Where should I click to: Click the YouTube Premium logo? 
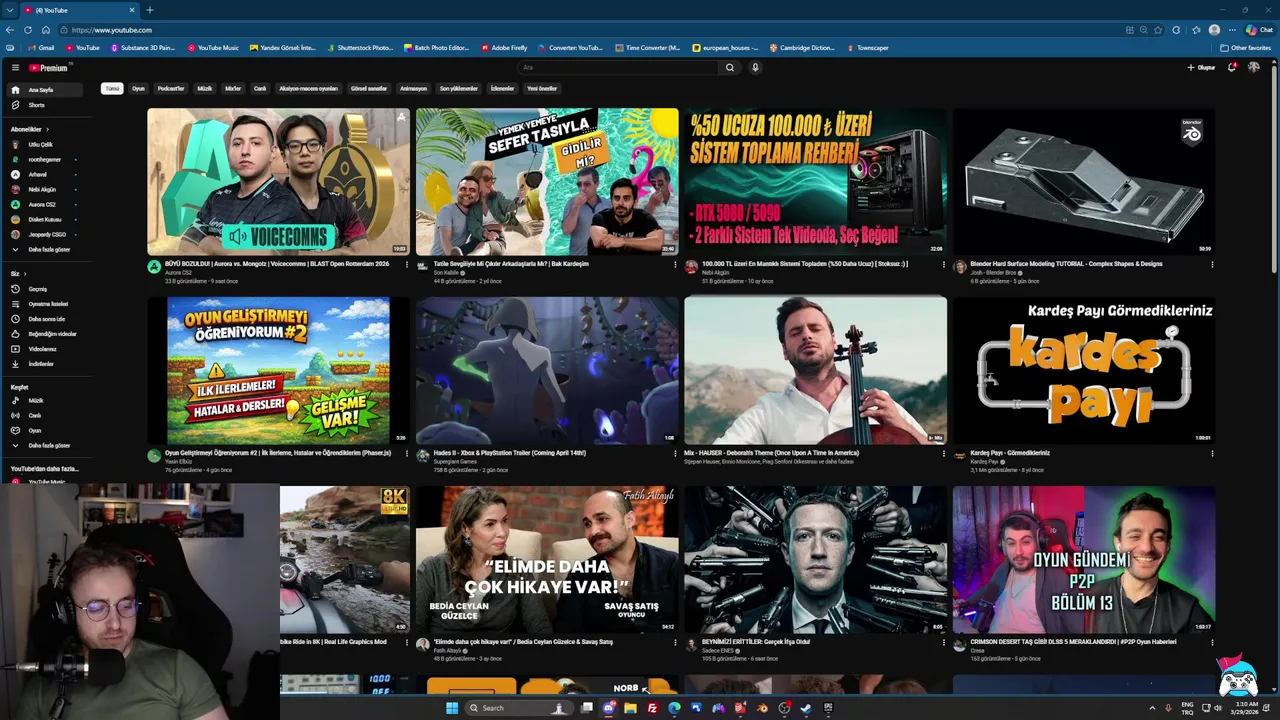(48, 68)
